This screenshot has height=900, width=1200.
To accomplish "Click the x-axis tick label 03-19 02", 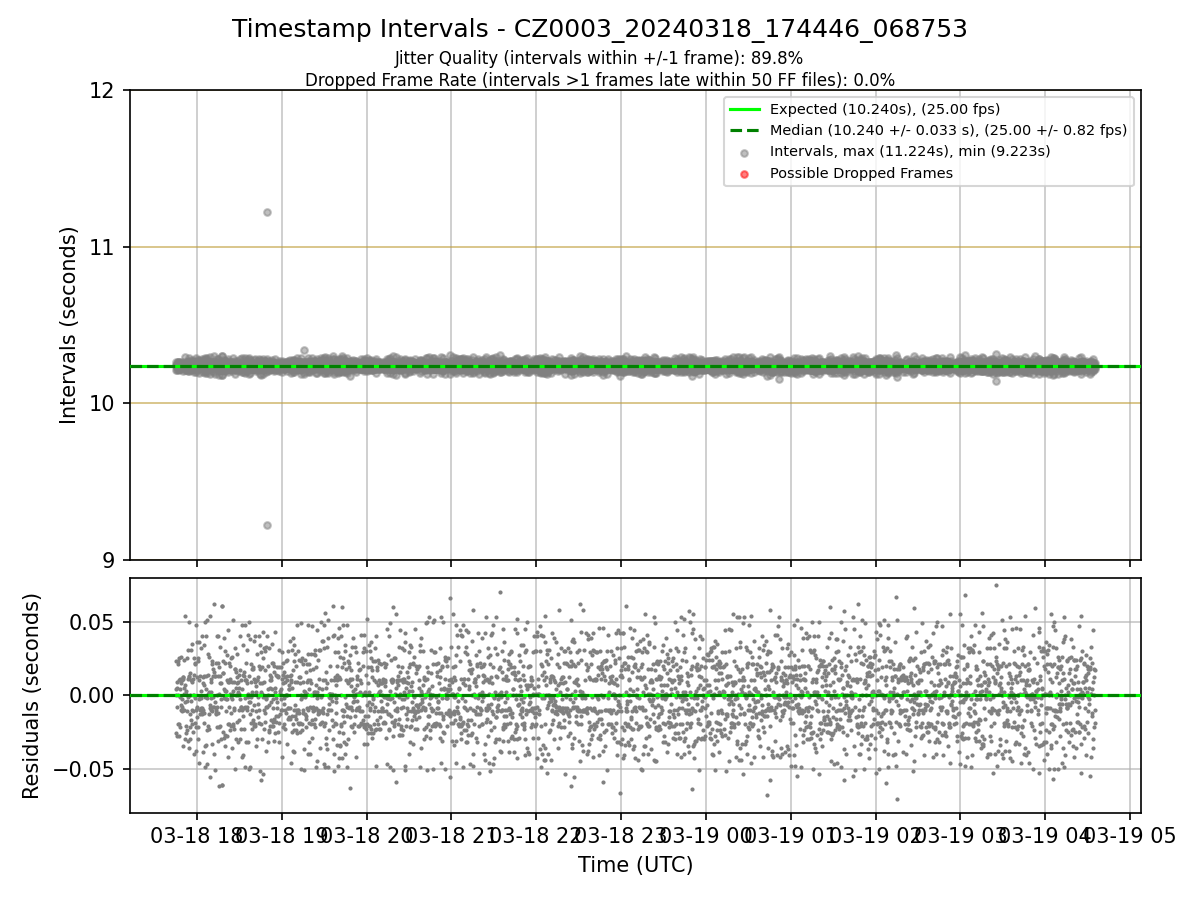I will [875, 836].
